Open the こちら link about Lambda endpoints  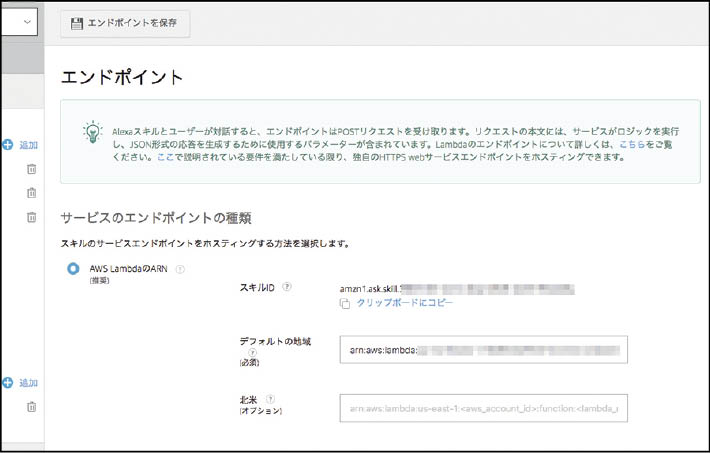coord(632,145)
